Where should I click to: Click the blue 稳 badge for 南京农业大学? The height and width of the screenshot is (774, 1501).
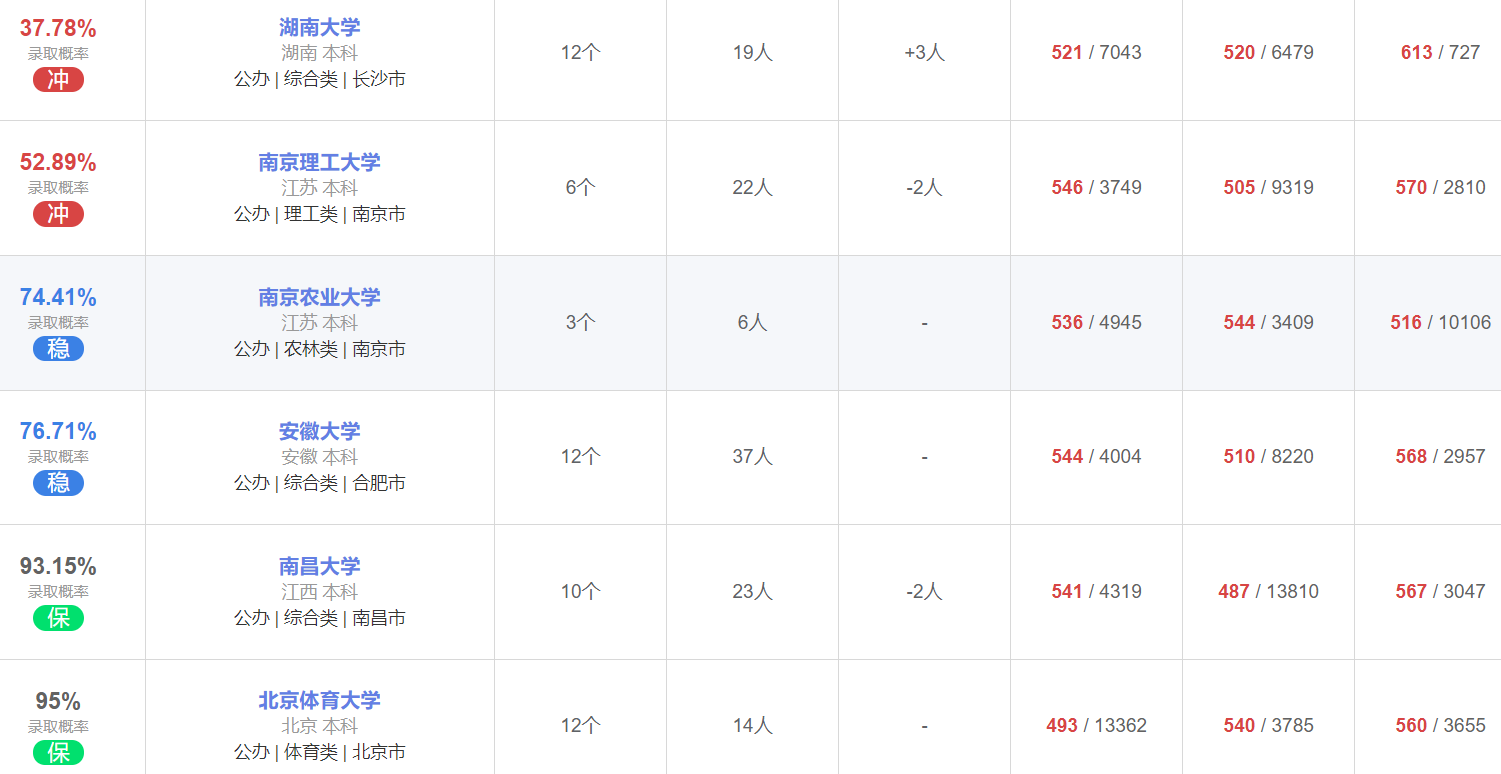(x=58, y=348)
